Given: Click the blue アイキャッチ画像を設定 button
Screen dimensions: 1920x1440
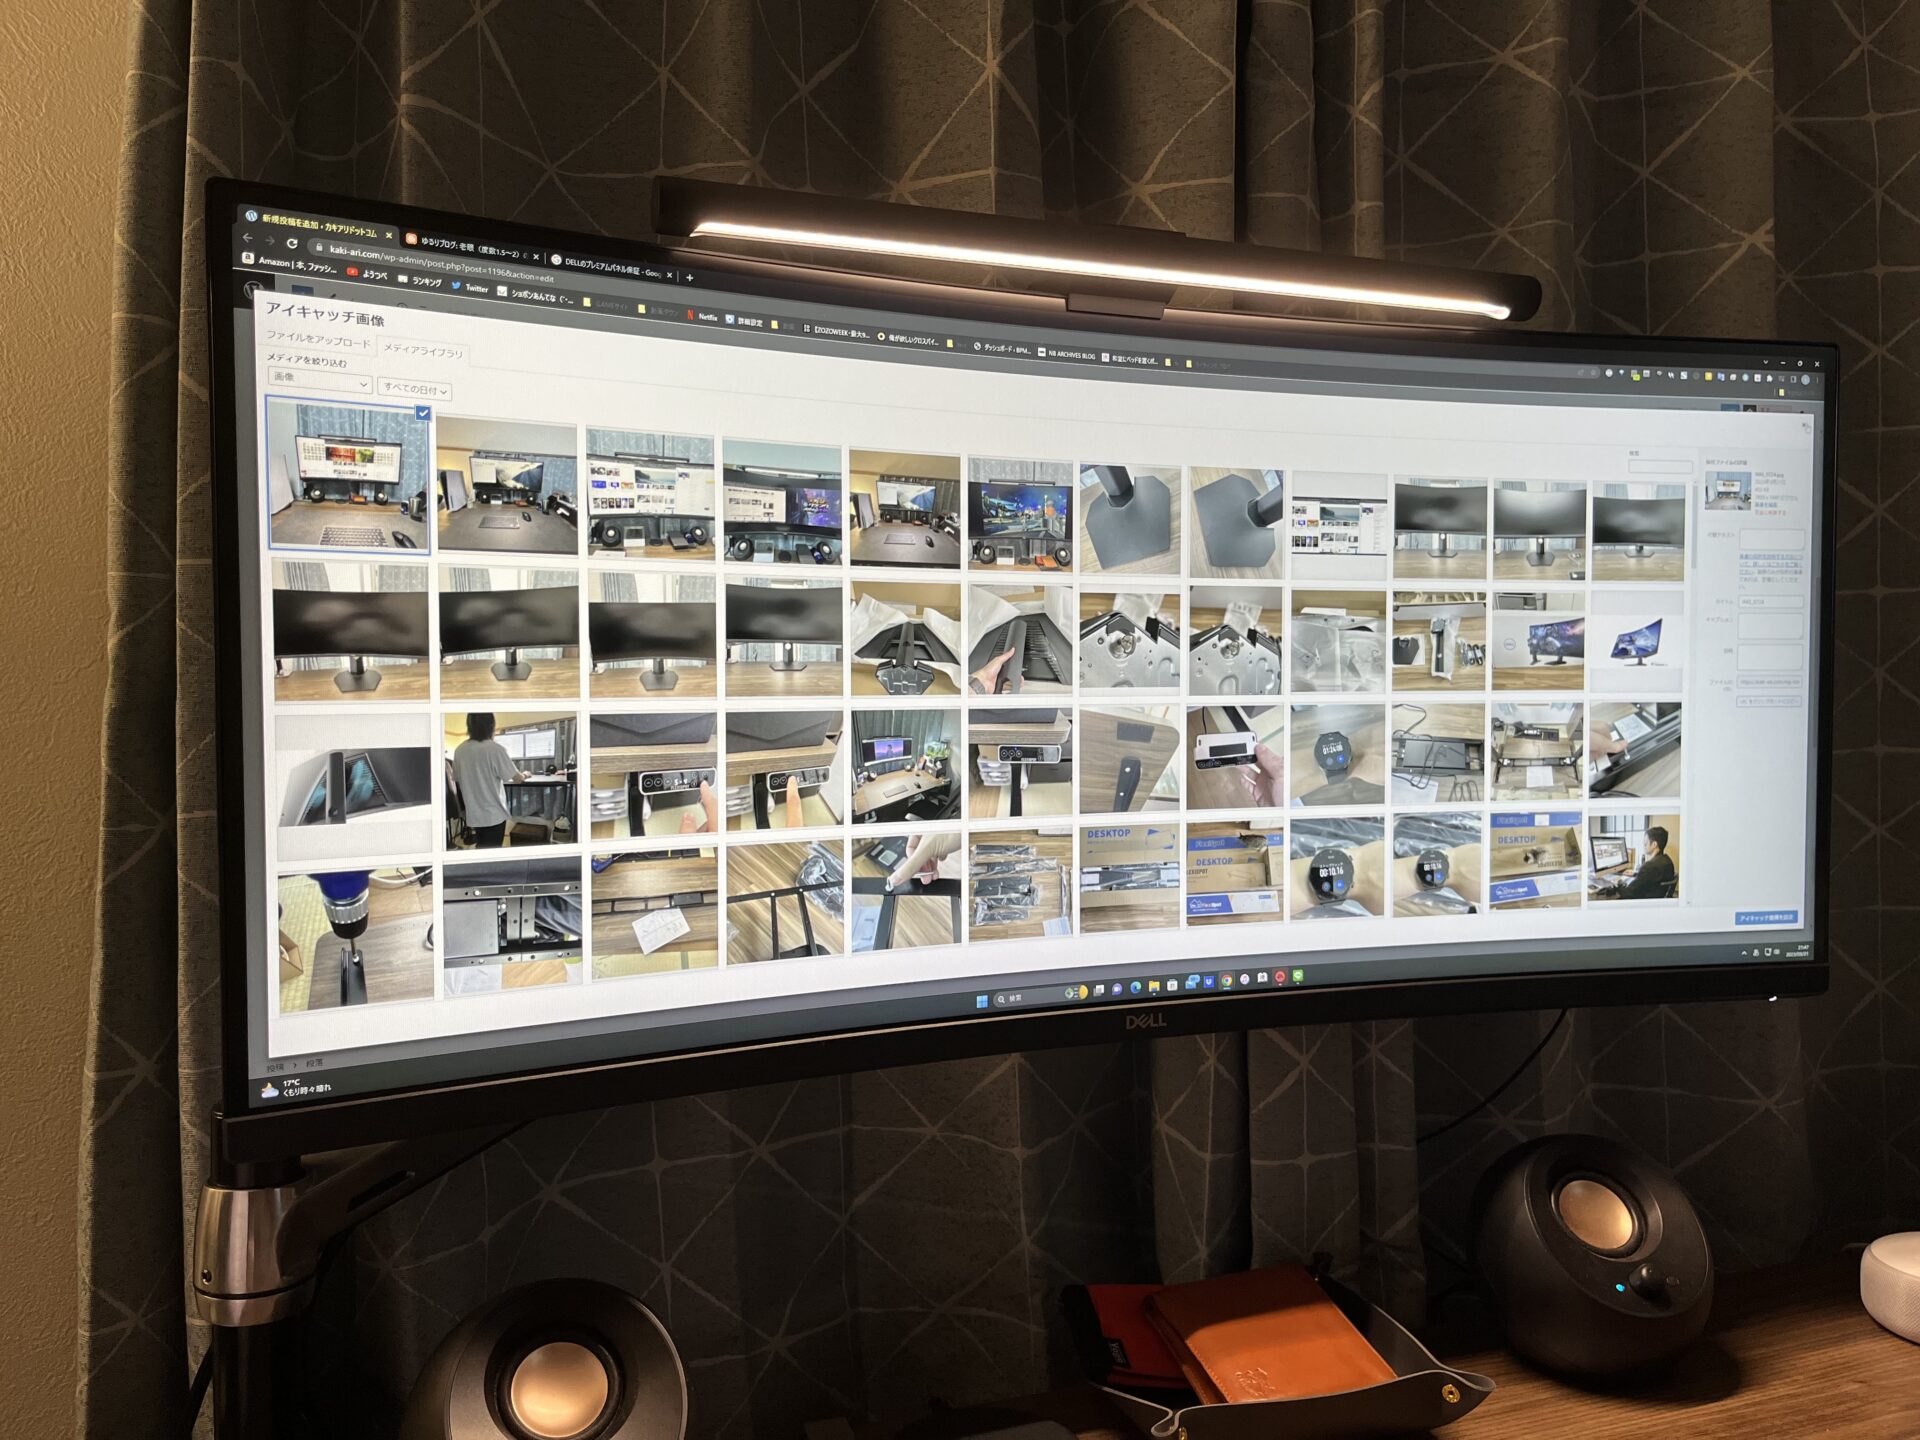Looking at the screenshot, I should pyautogui.click(x=1766, y=917).
